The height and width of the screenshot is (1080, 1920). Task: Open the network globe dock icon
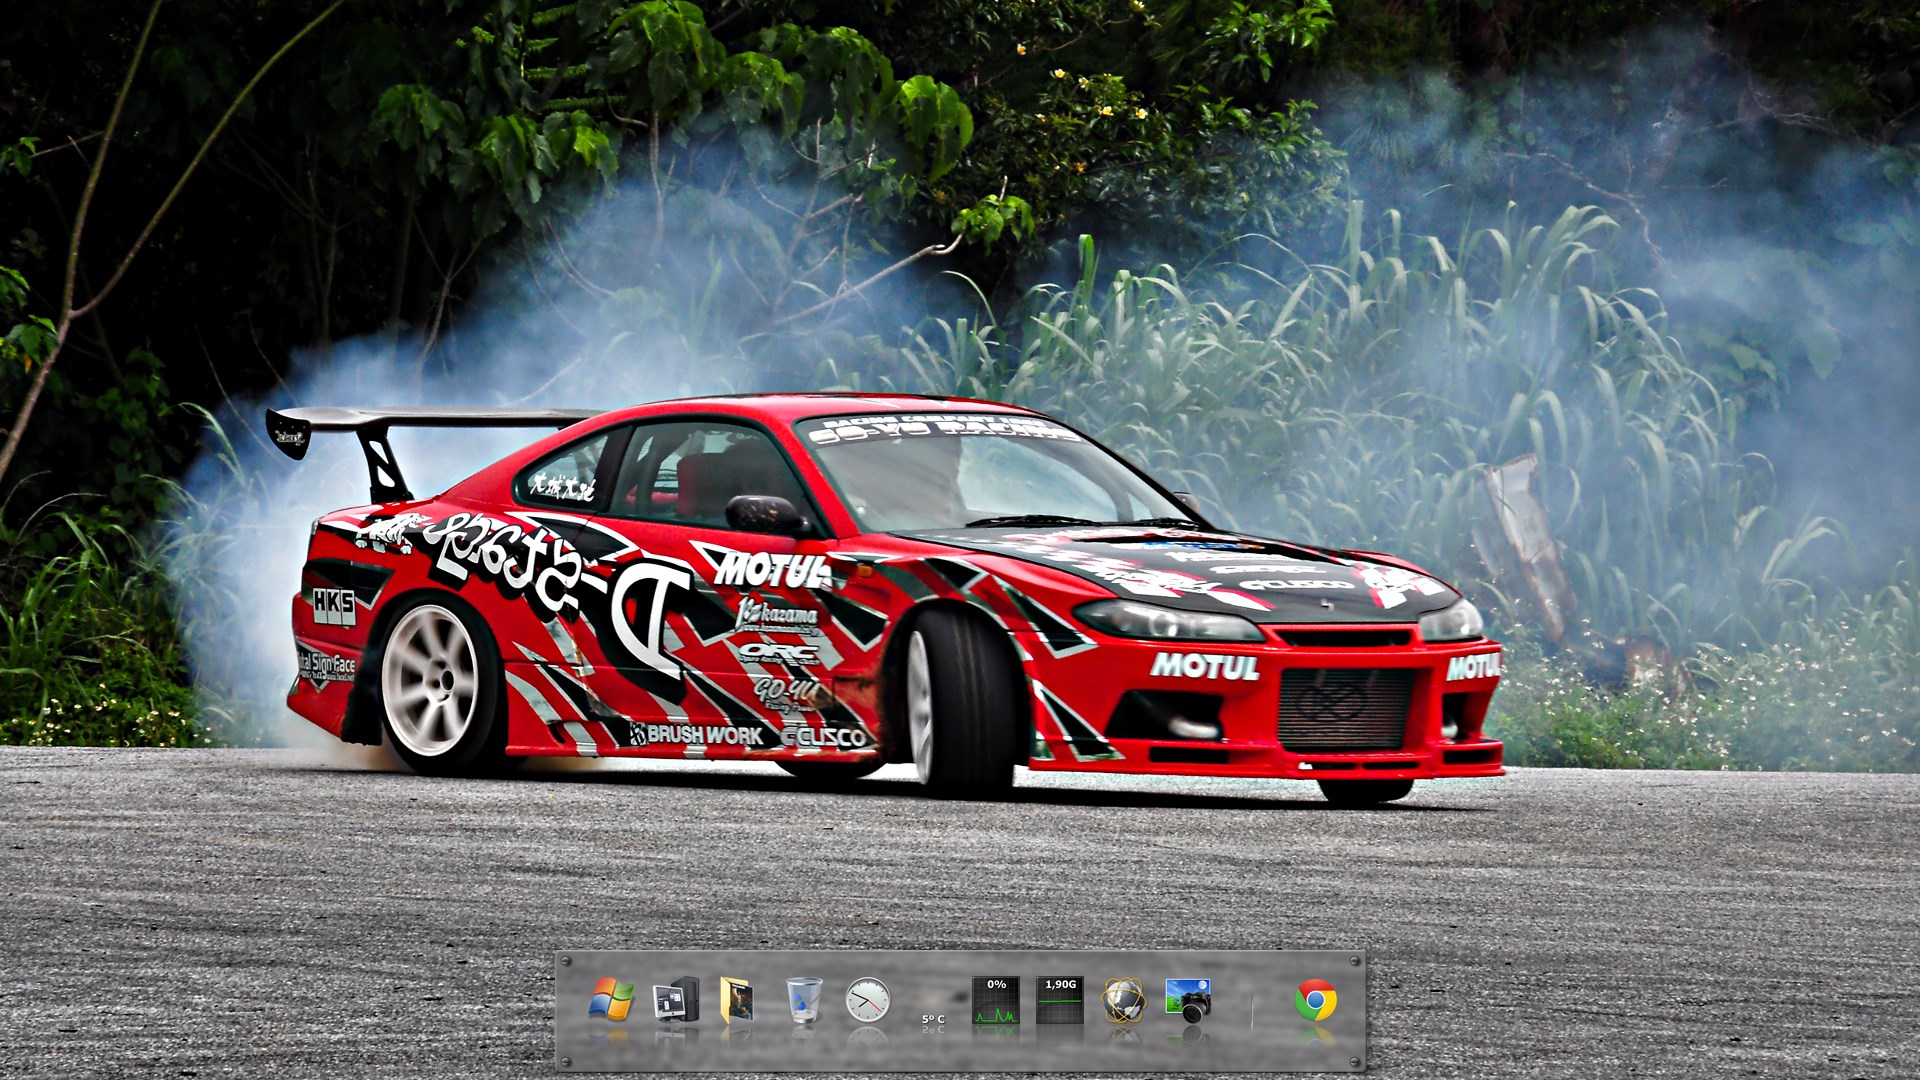[x=1124, y=999]
